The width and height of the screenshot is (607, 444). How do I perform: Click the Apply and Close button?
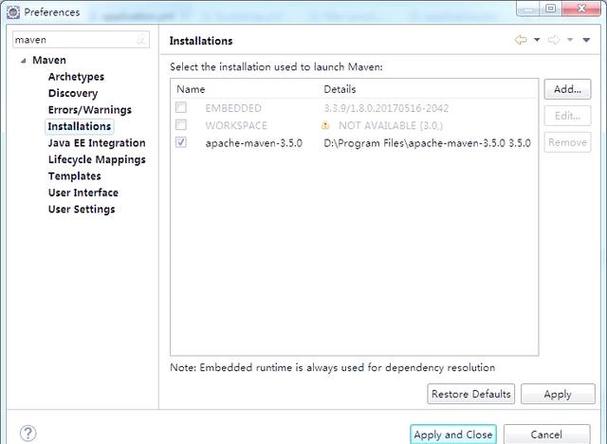[452, 434]
